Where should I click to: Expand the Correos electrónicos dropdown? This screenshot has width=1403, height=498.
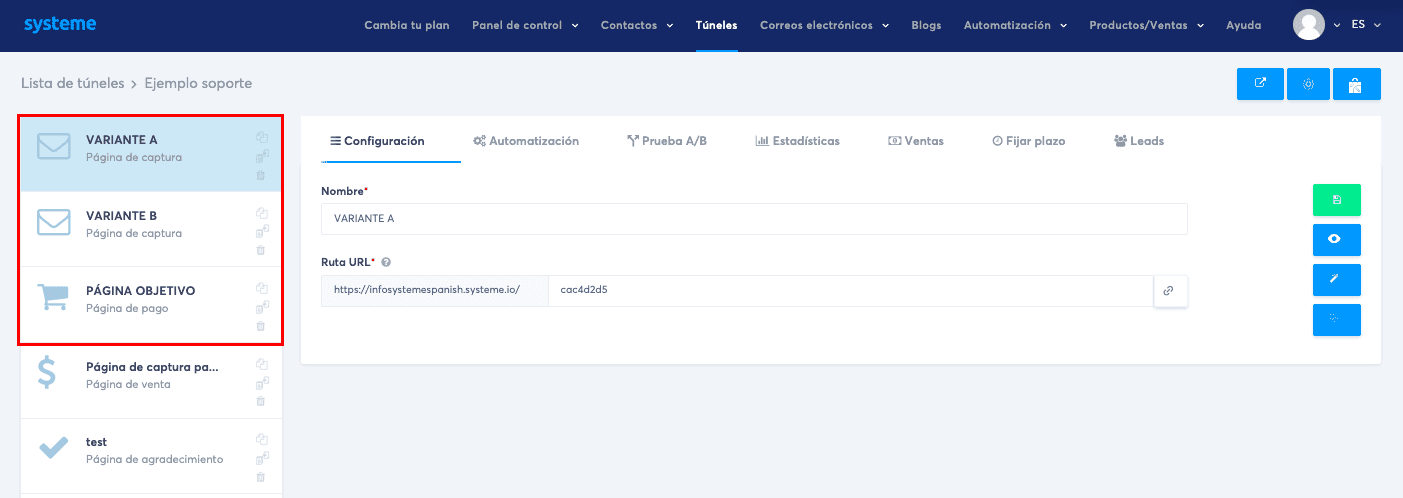coord(824,25)
